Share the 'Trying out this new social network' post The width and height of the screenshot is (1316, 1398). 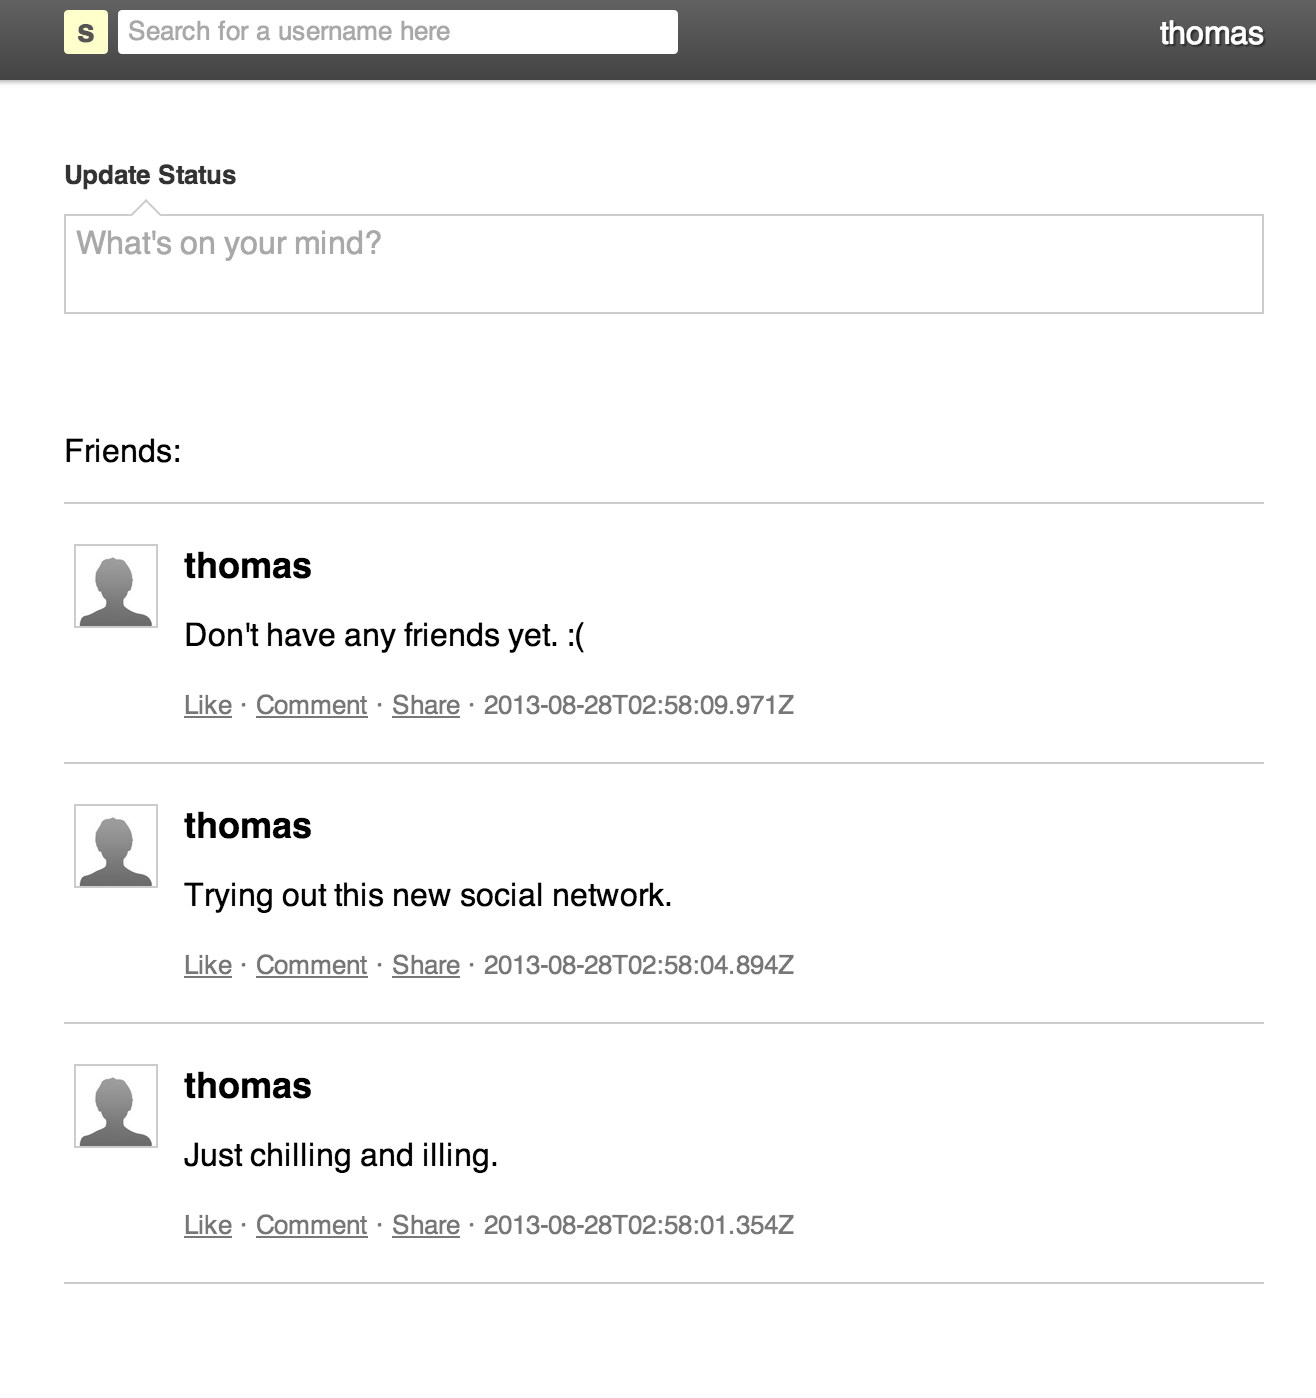[426, 965]
